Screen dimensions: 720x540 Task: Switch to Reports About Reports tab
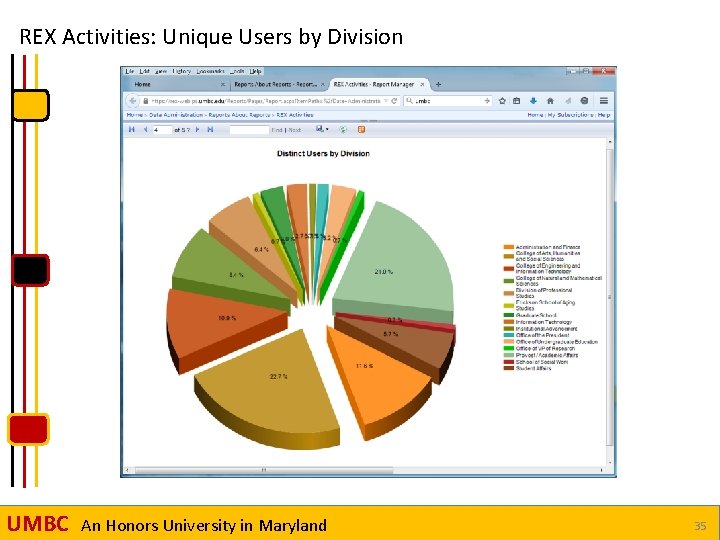(279, 84)
